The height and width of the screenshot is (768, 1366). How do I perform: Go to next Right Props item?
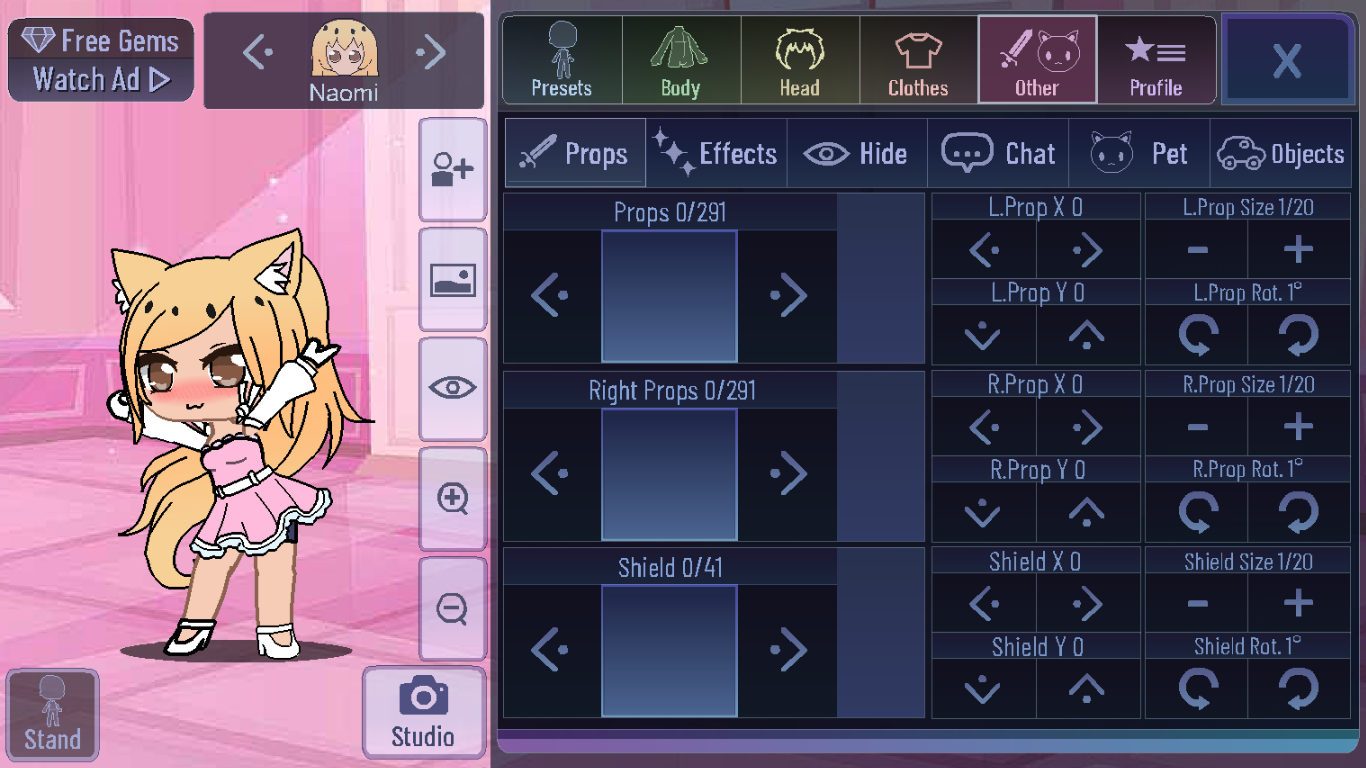pyautogui.click(x=788, y=473)
